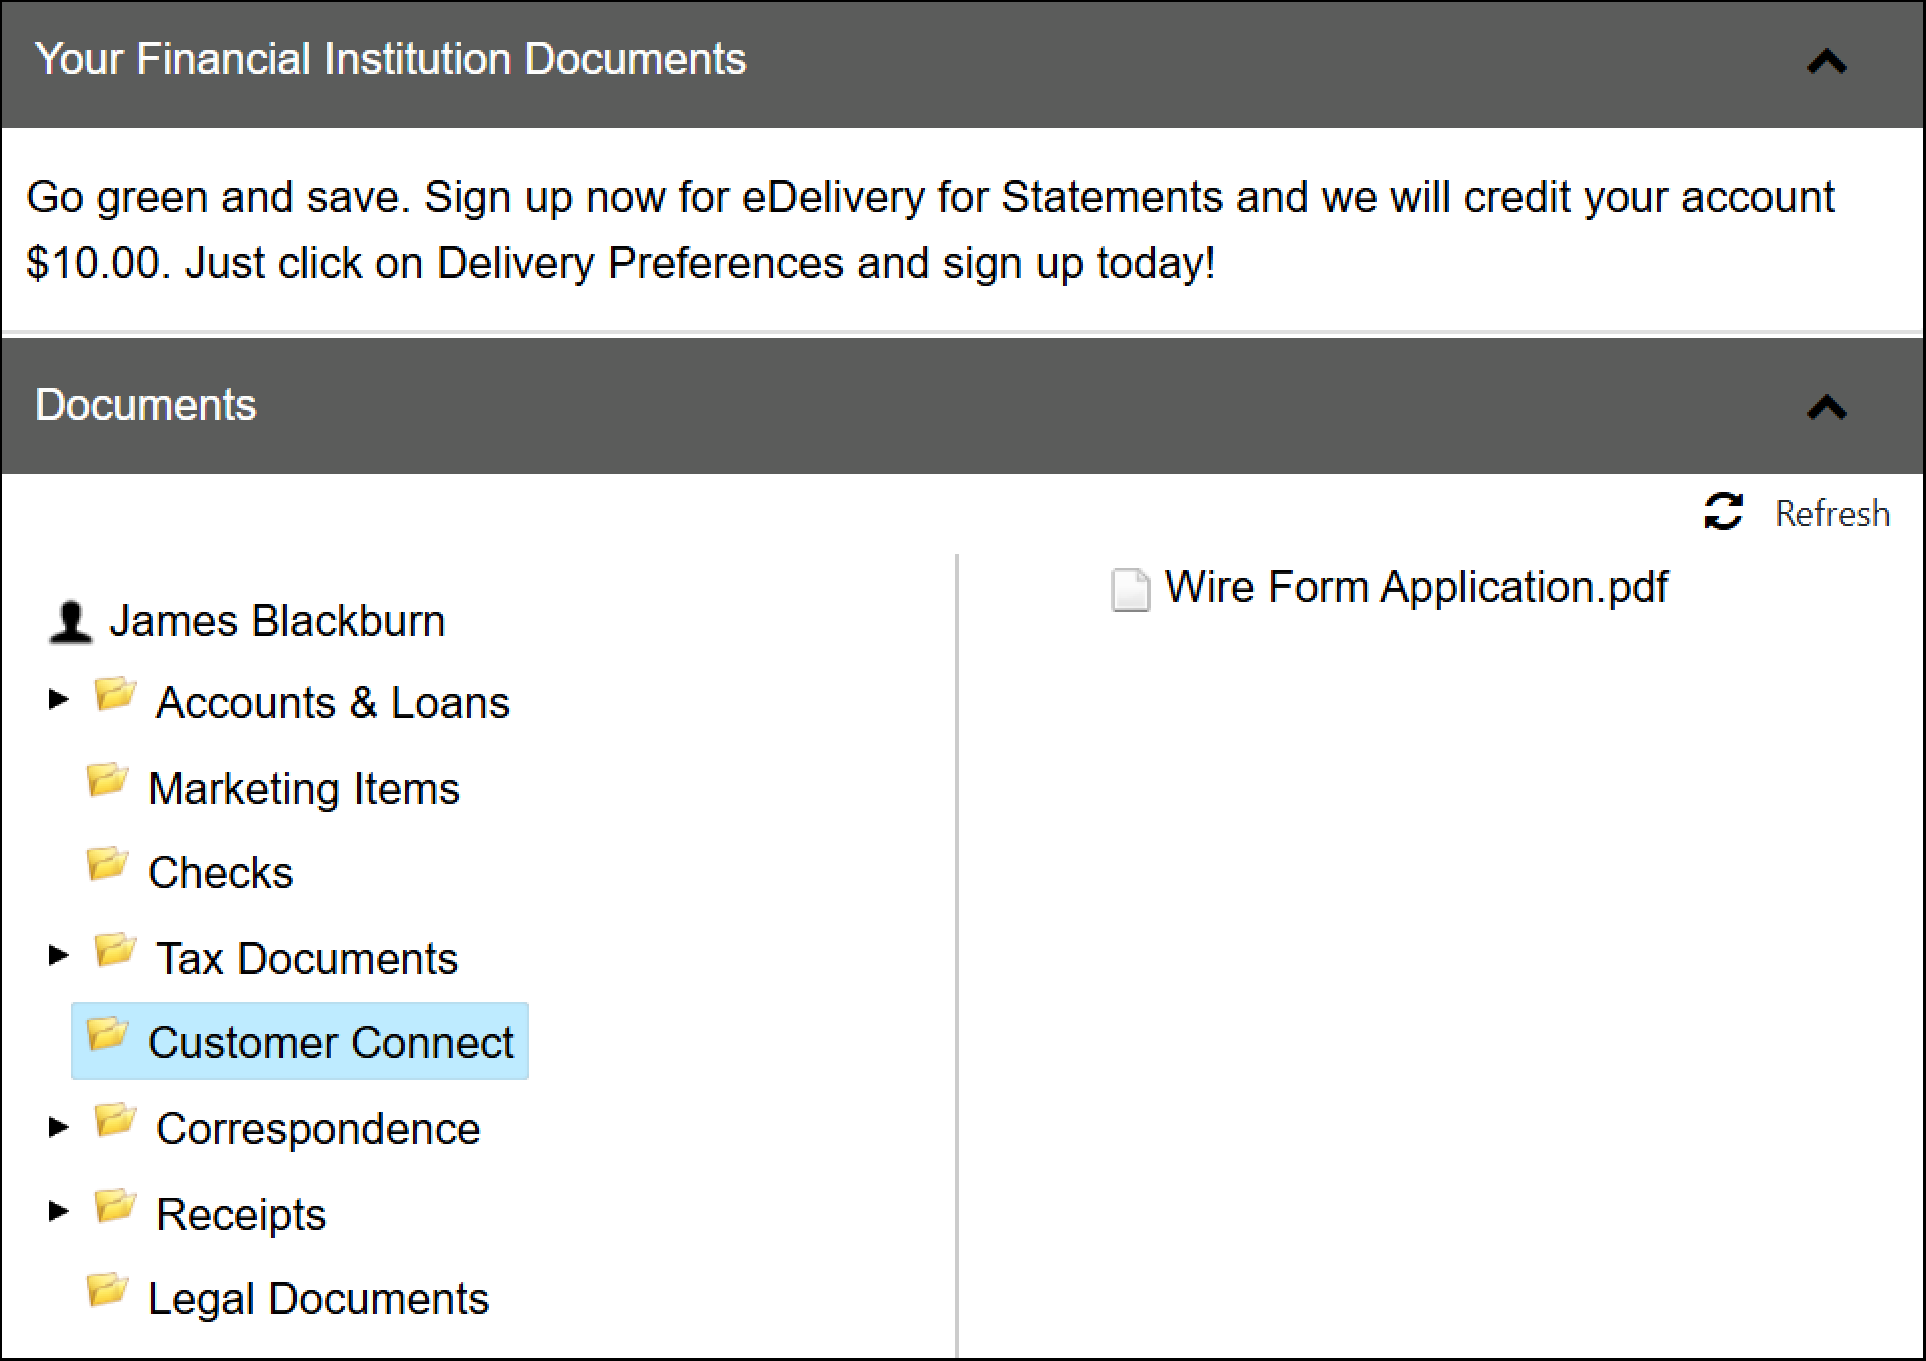Screen dimensions: 1926x1361
Task: Click the Wire Form Application.pdf file icon
Action: tap(1131, 589)
